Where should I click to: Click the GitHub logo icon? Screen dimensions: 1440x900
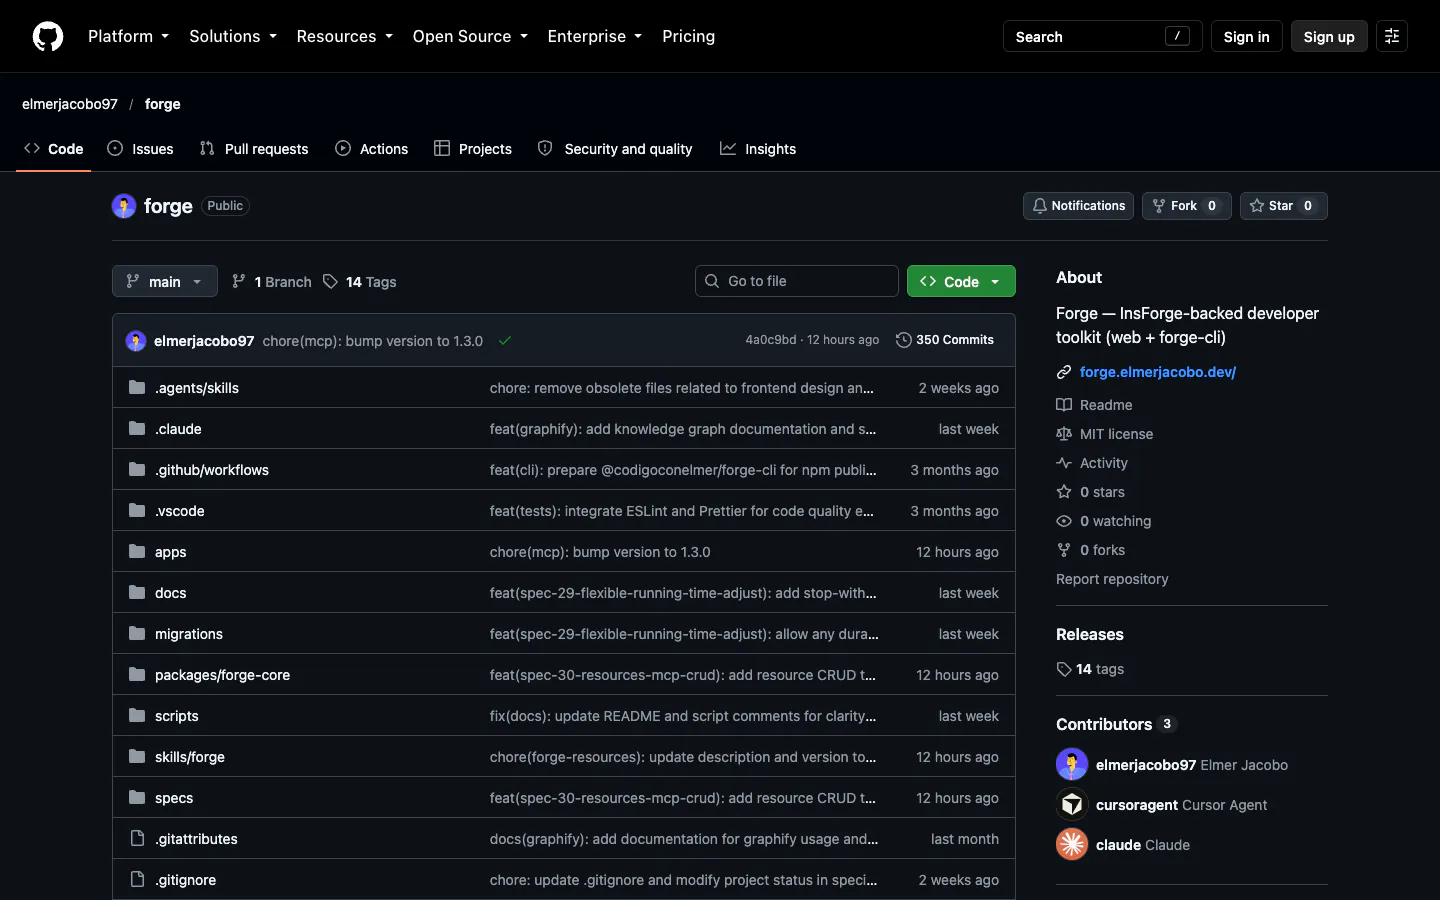click(48, 36)
